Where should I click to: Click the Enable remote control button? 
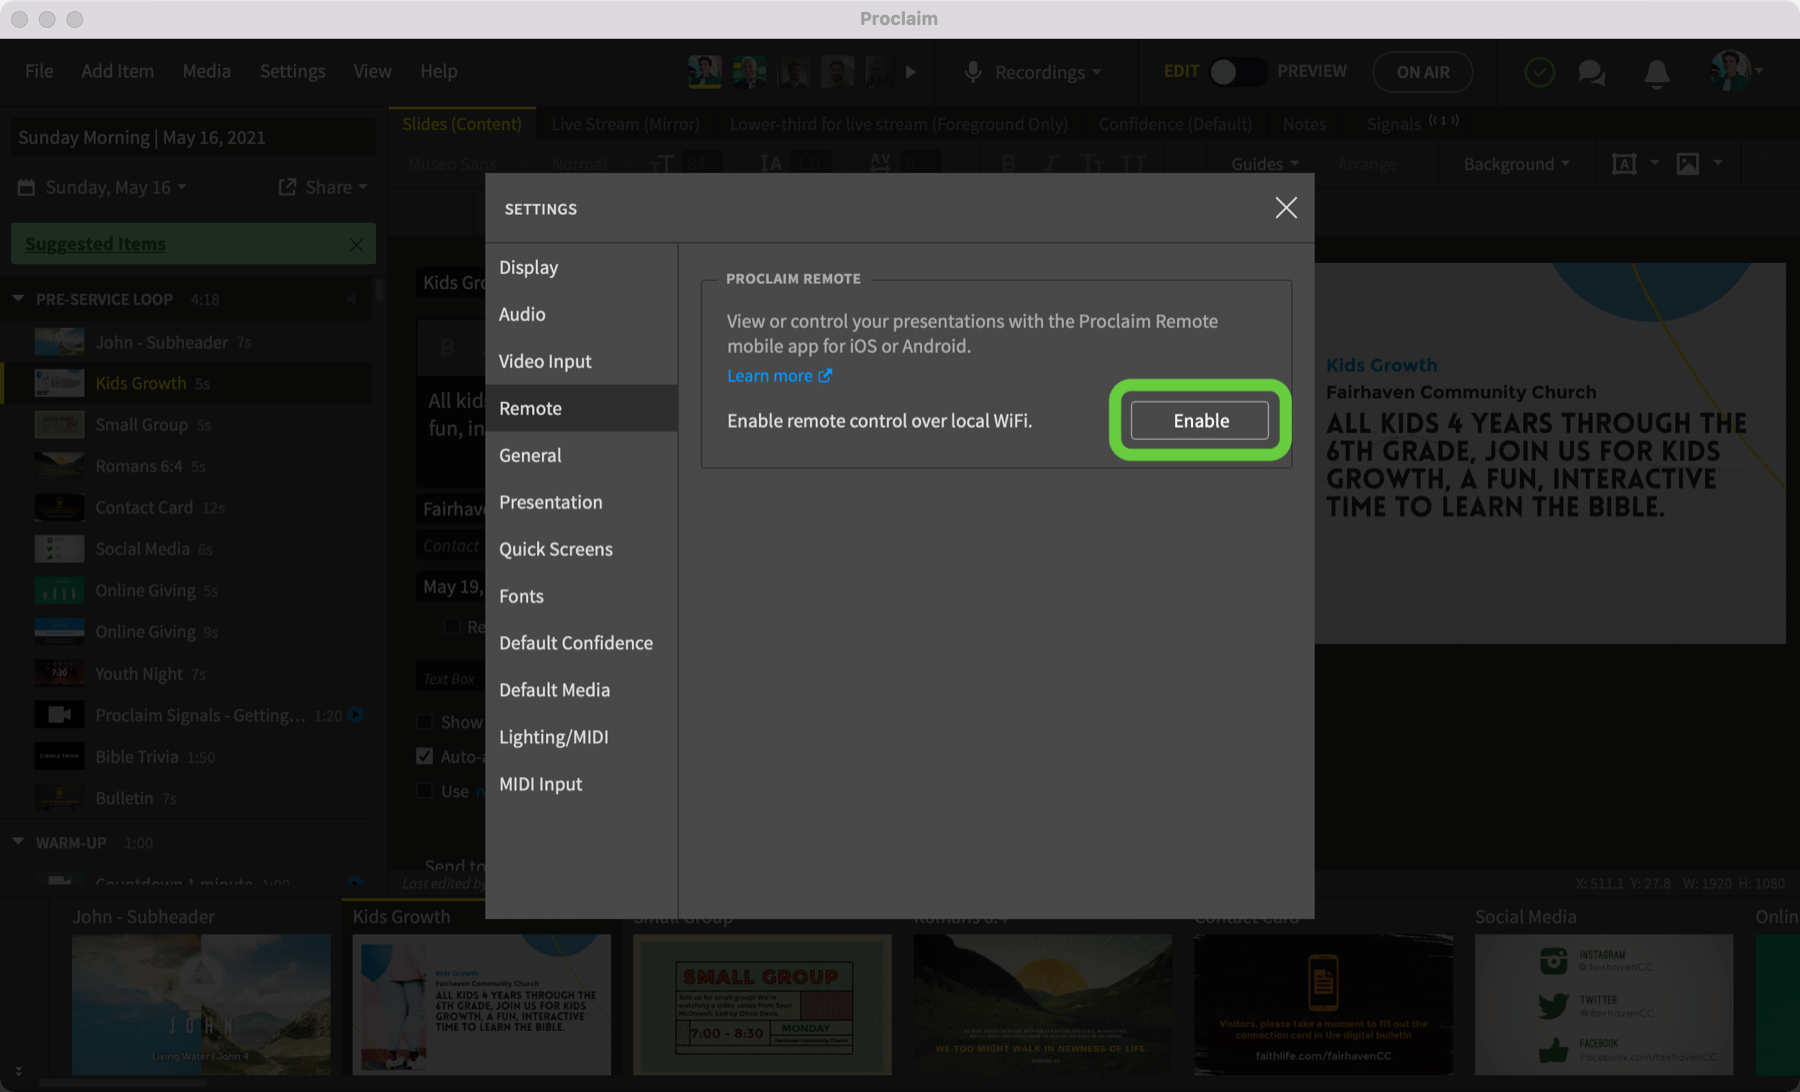(x=1200, y=420)
